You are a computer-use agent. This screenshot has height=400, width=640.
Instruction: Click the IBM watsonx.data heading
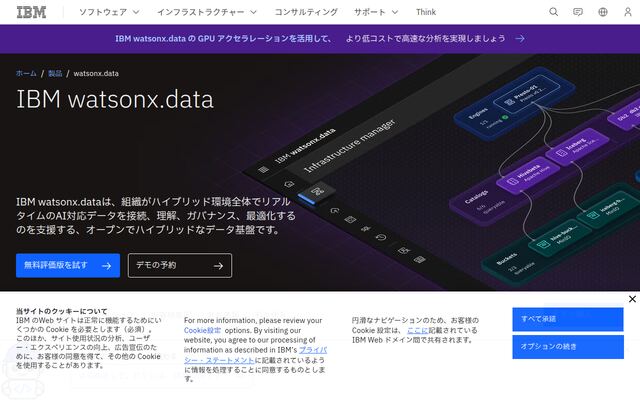click(115, 99)
